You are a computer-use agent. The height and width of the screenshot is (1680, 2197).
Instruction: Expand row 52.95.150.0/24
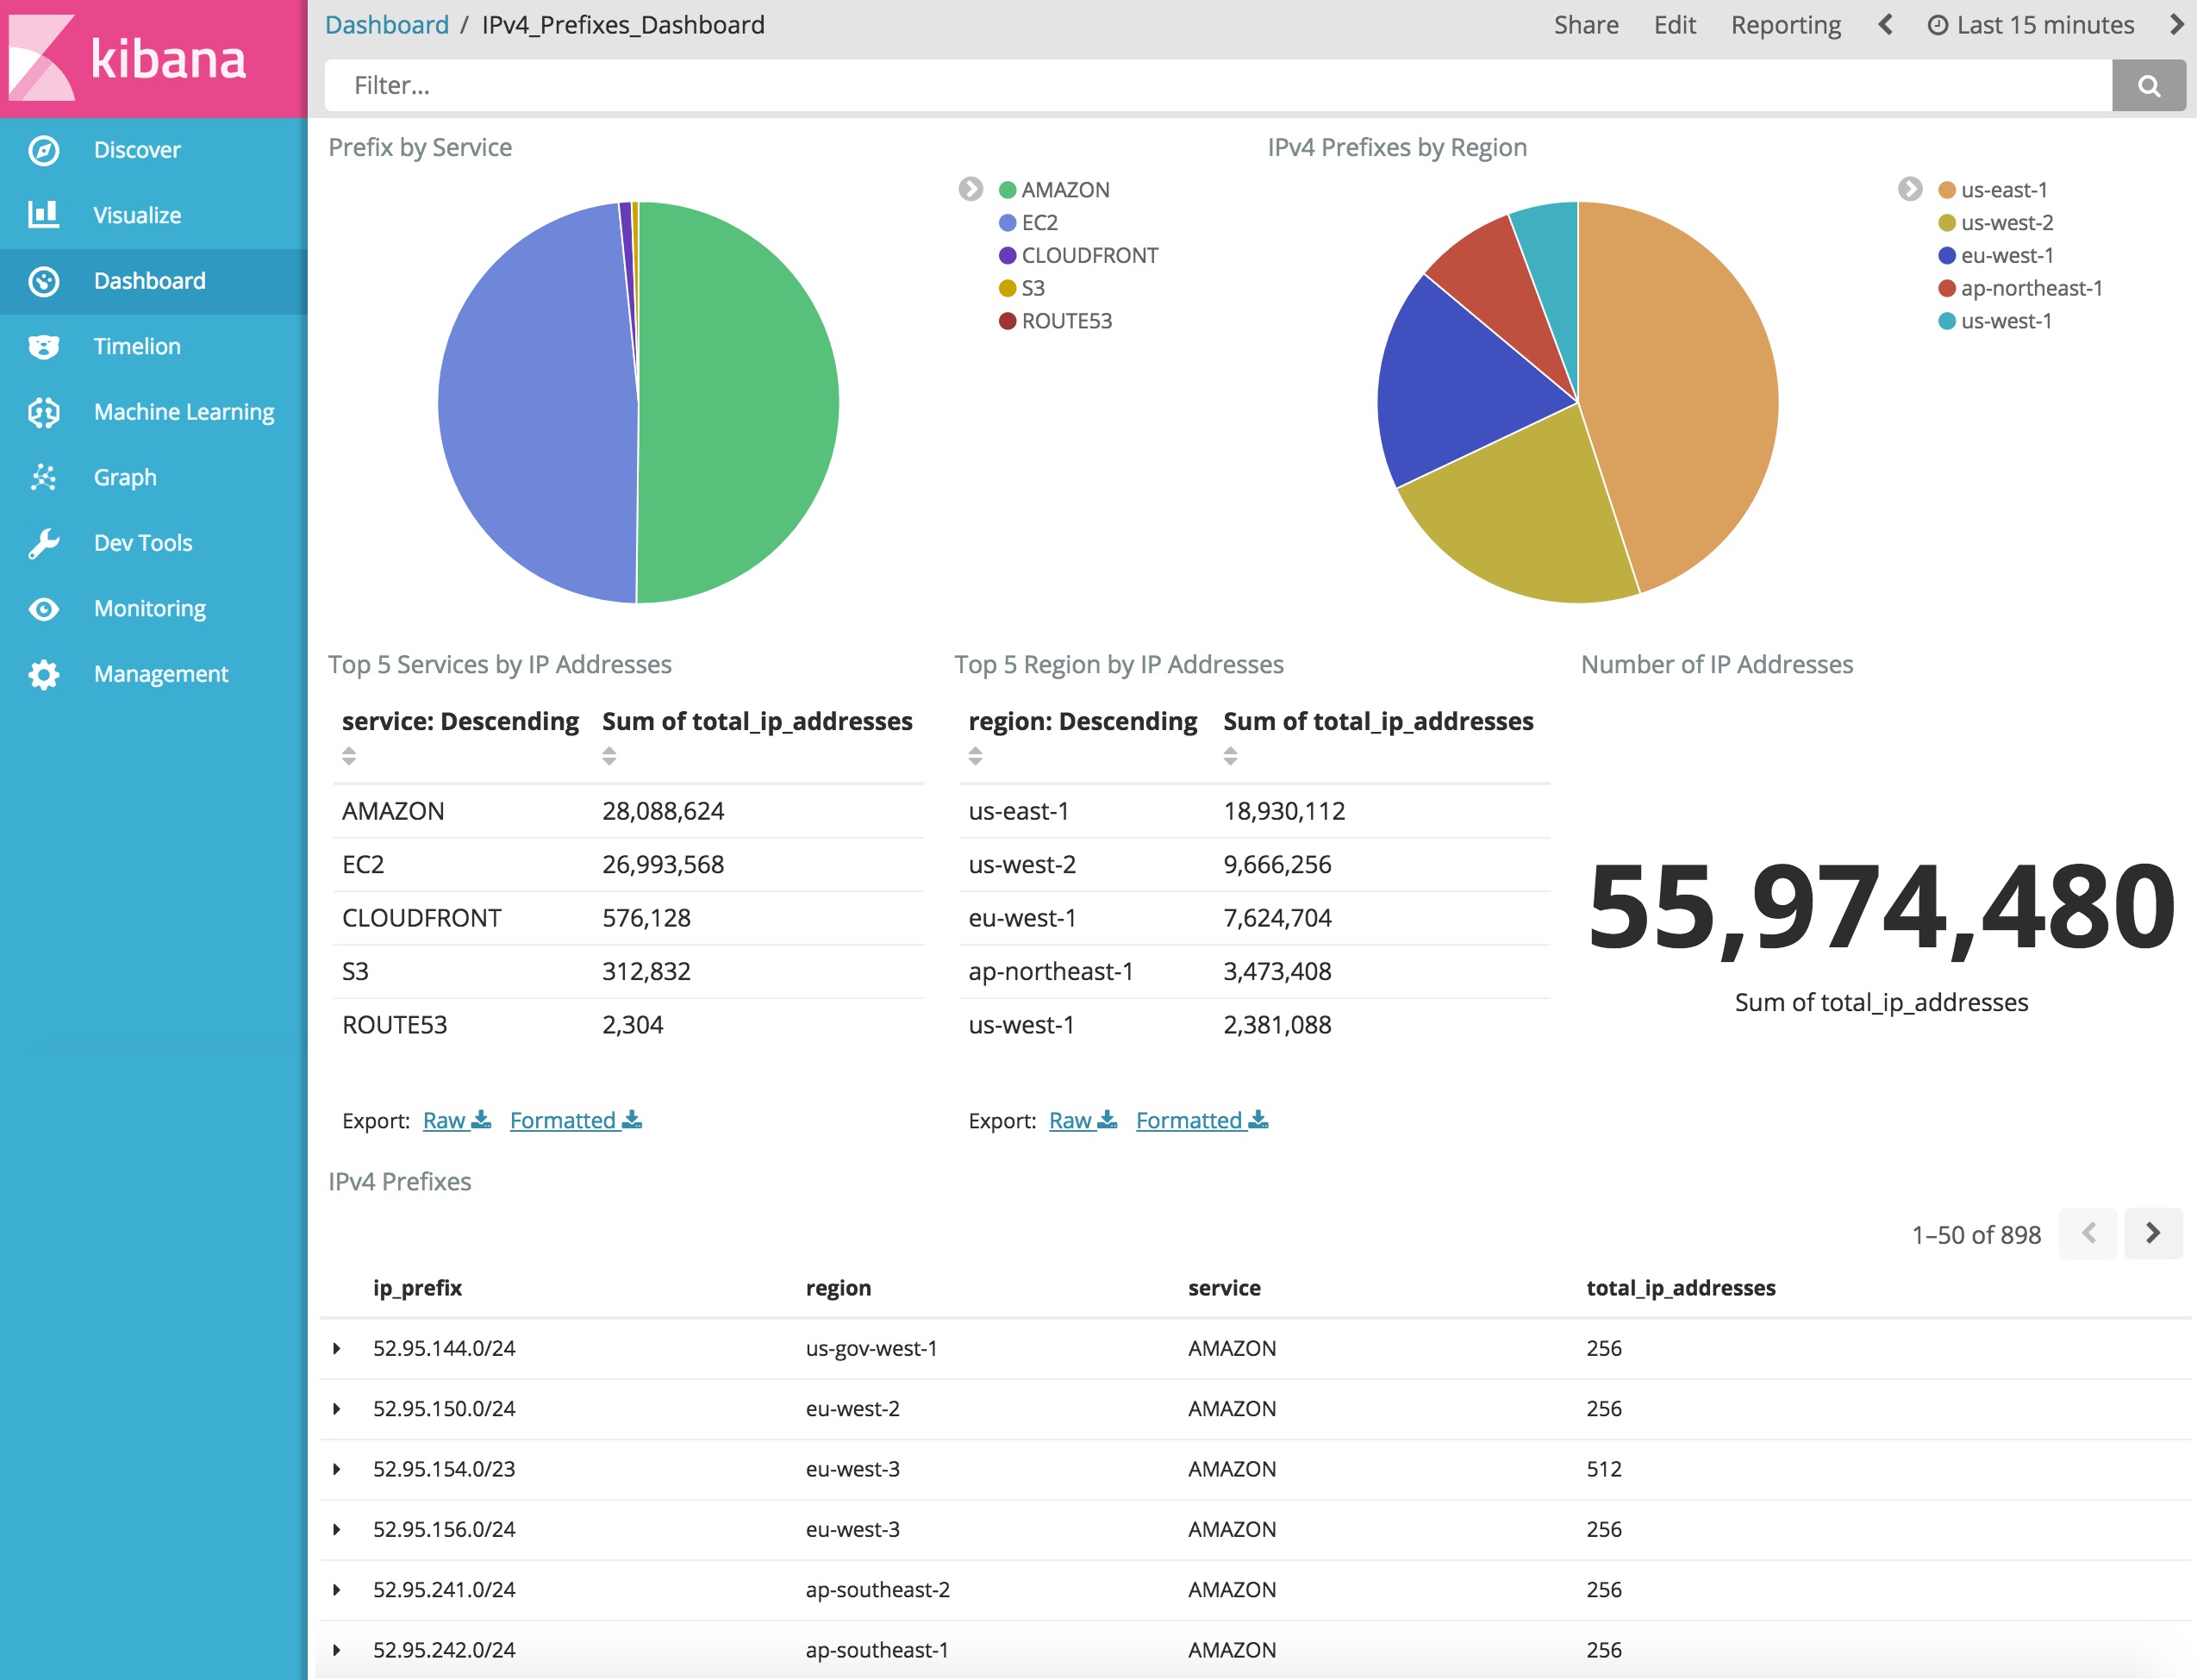(337, 1408)
